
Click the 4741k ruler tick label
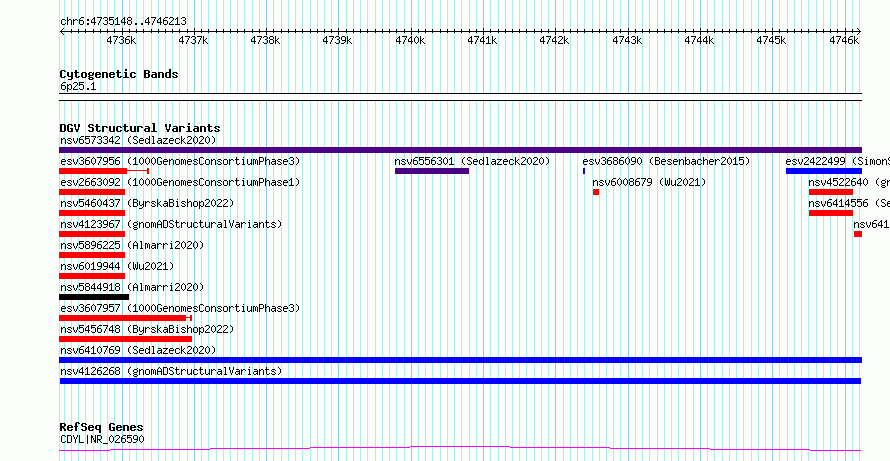[482, 40]
